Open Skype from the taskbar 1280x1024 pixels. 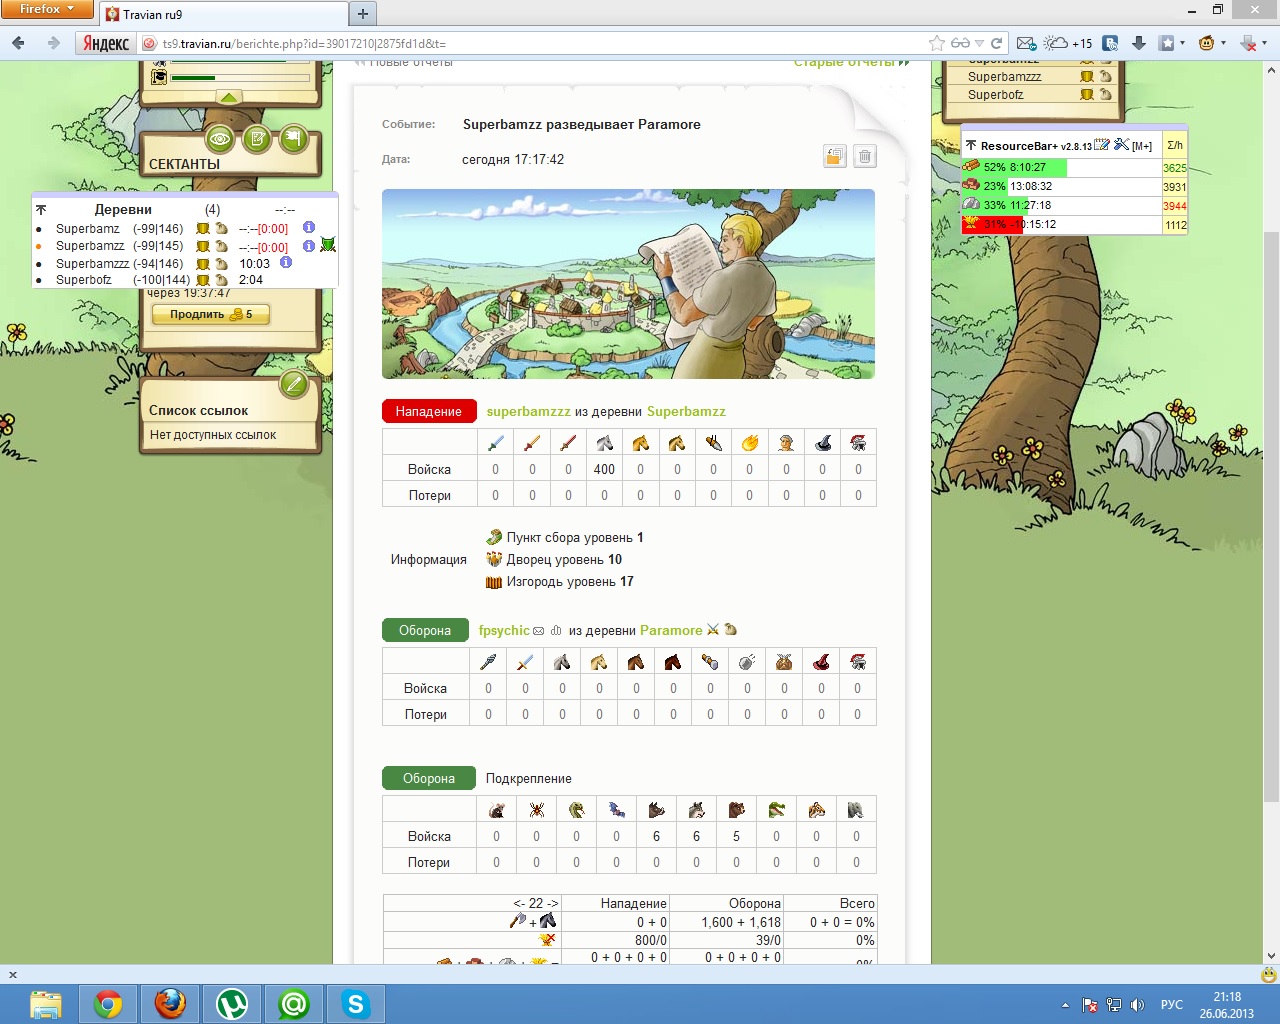pyautogui.click(x=356, y=1004)
